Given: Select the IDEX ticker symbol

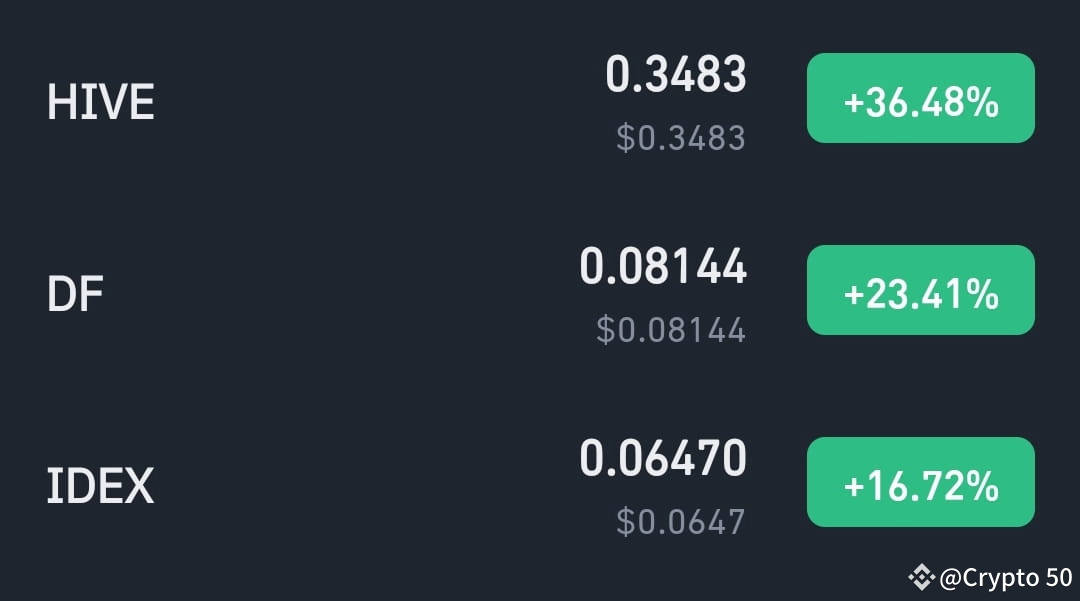Looking at the screenshot, I should (x=100, y=484).
